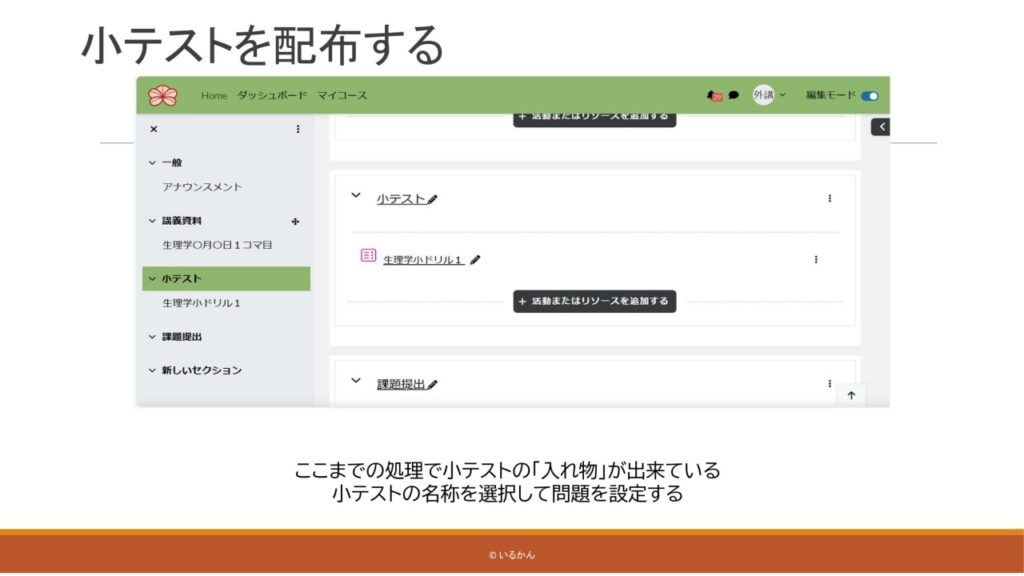Open the messaging speech bubble
This screenshot has width=1024, height=576.
[734, 96]
